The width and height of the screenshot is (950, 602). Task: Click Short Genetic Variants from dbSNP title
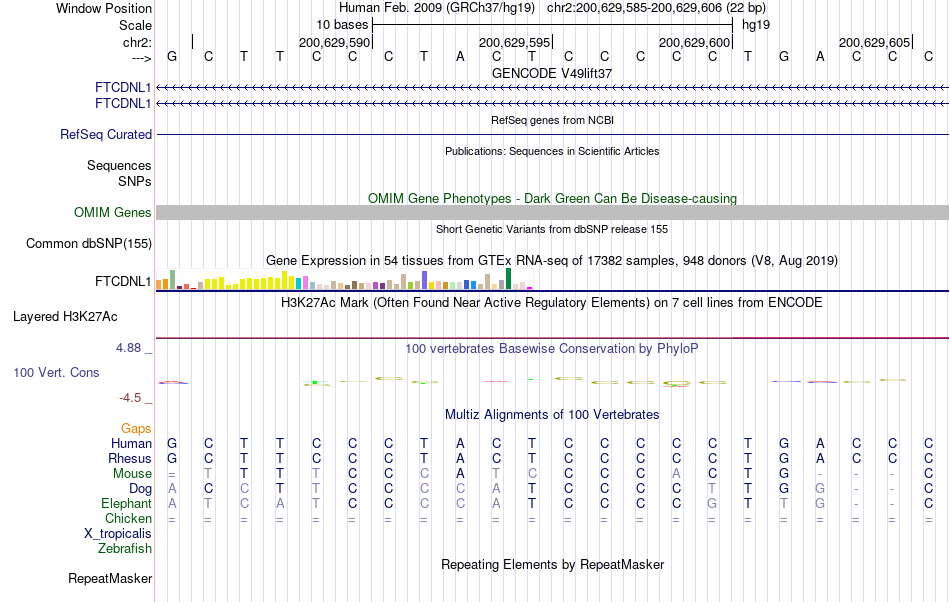[552, 229]
